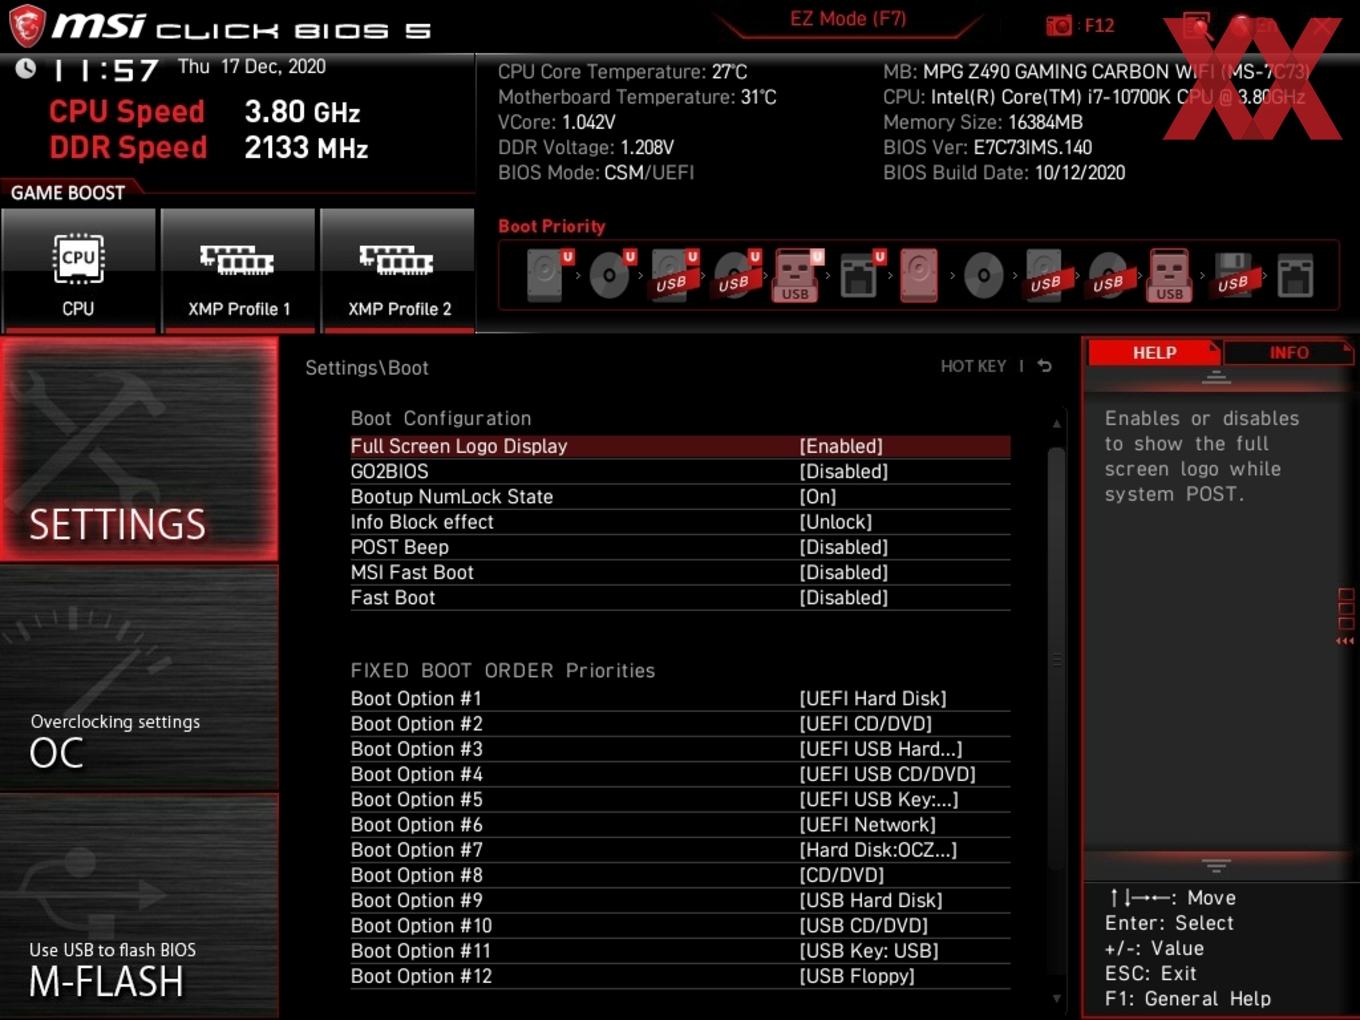This screenshot has height=1020, width=1360.
Task: Open Boot Option #10 USB CD/DVD selector
Action: click(680, 925)
